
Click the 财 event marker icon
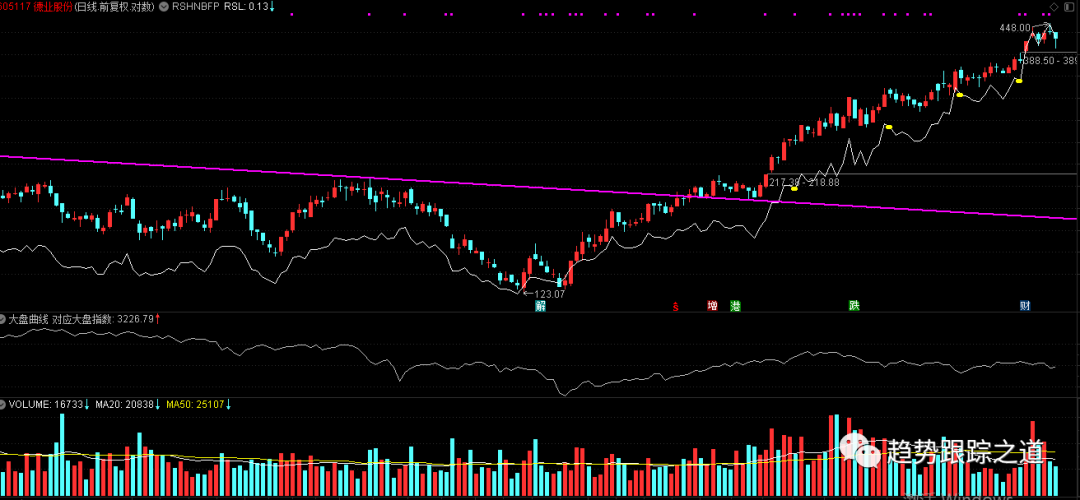click(1025, 305)
